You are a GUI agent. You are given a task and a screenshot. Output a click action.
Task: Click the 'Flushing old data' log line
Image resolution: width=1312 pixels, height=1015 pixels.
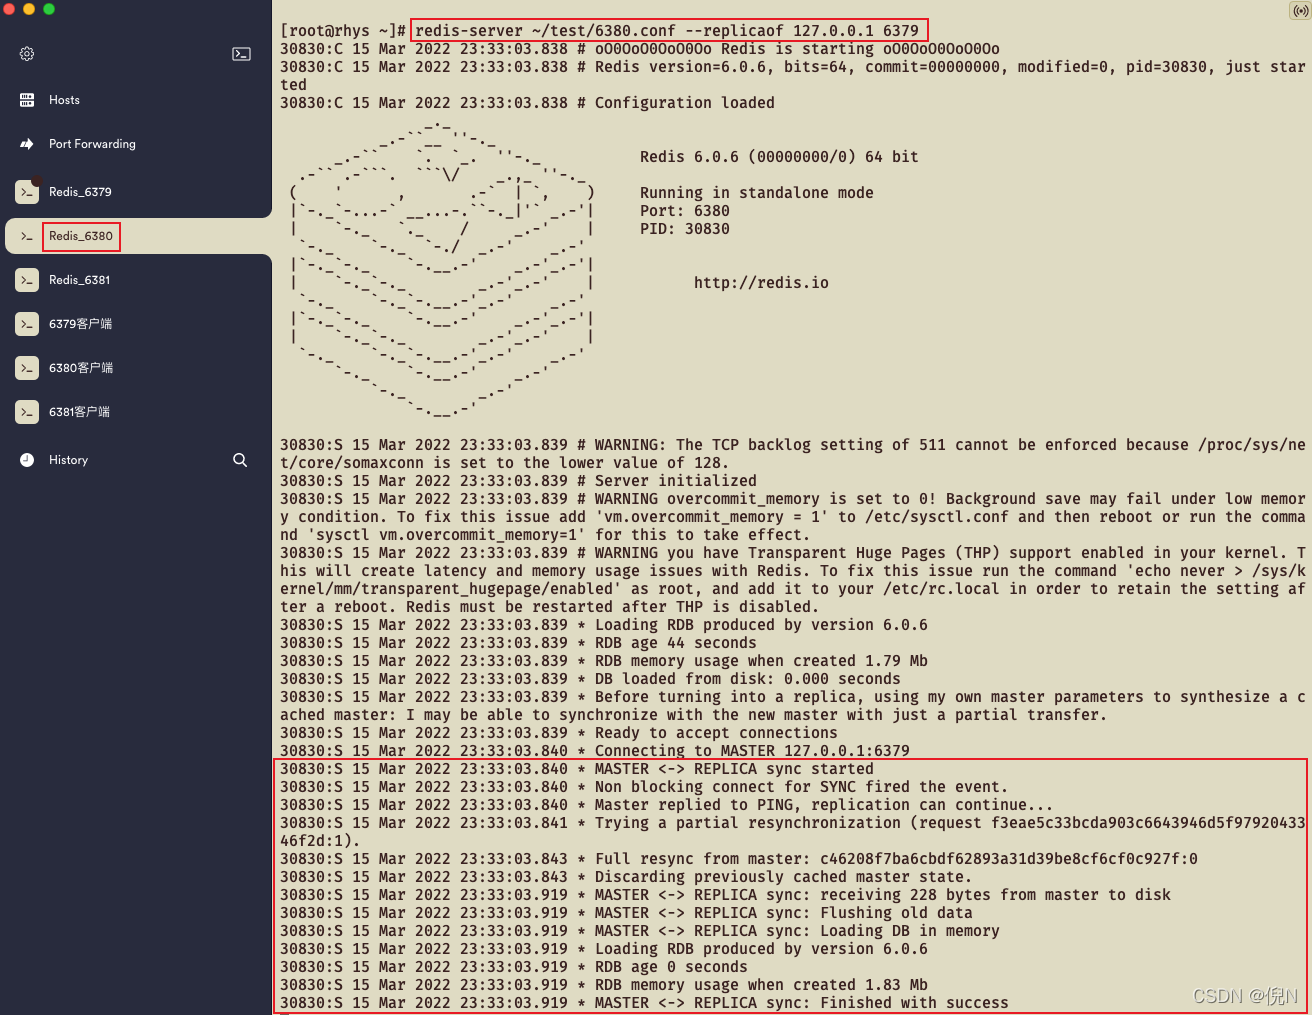(x=626, y=913)
